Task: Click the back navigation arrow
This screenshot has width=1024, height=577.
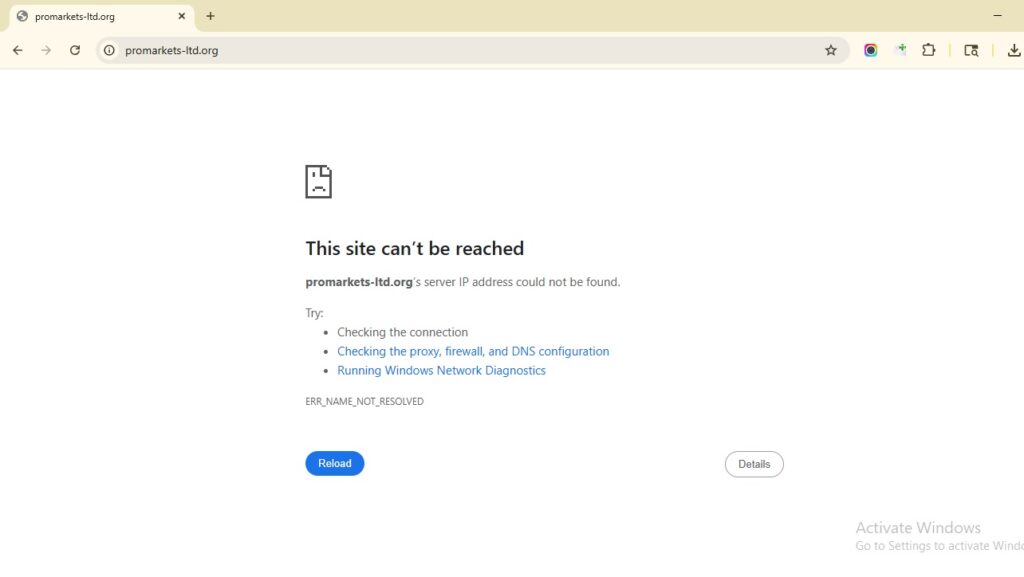Action: [x=17, y=49]
